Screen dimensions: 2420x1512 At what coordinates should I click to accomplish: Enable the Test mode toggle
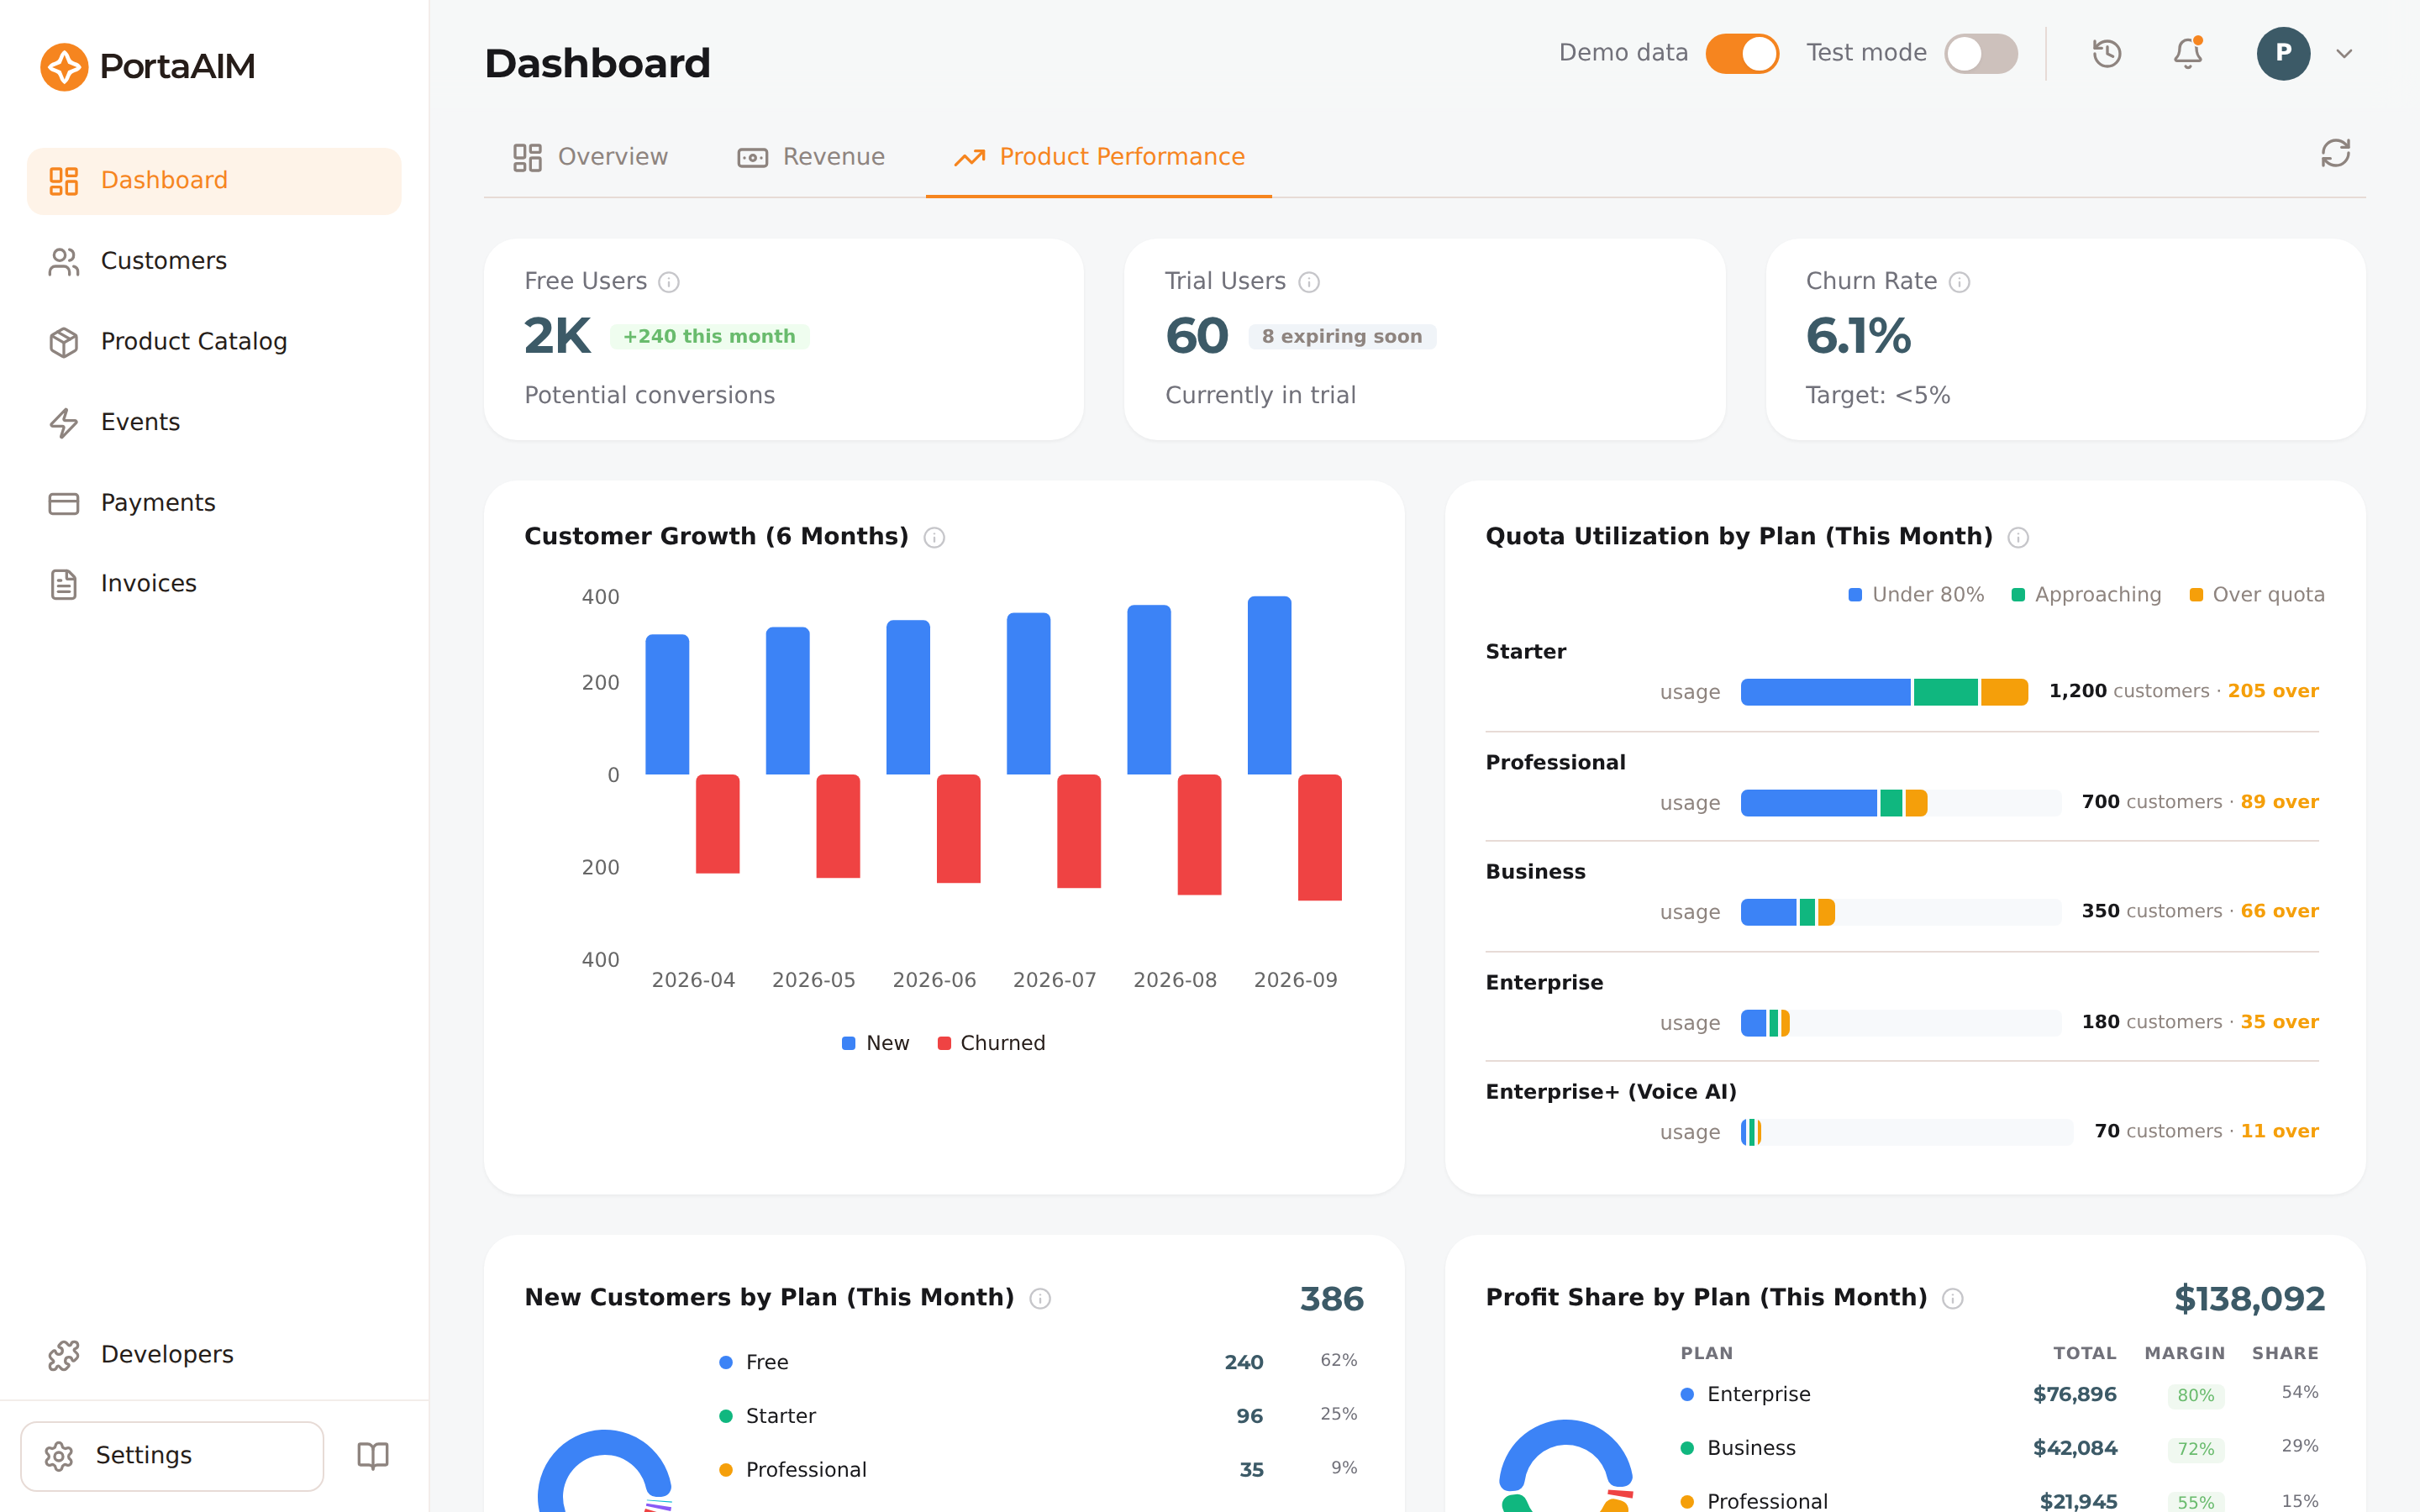1980,53
